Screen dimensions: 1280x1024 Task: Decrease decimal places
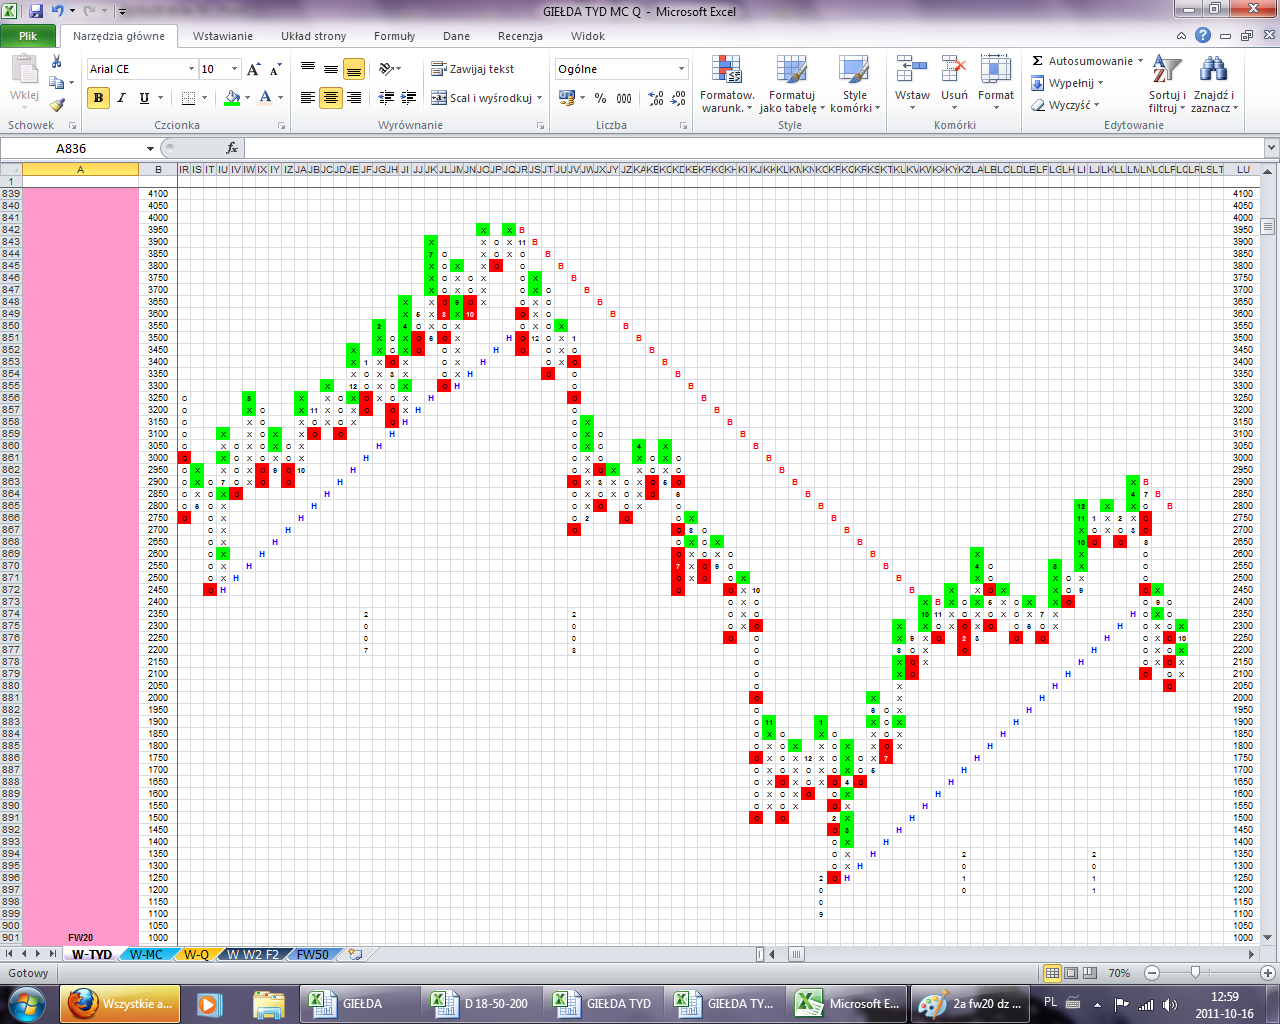677,98
